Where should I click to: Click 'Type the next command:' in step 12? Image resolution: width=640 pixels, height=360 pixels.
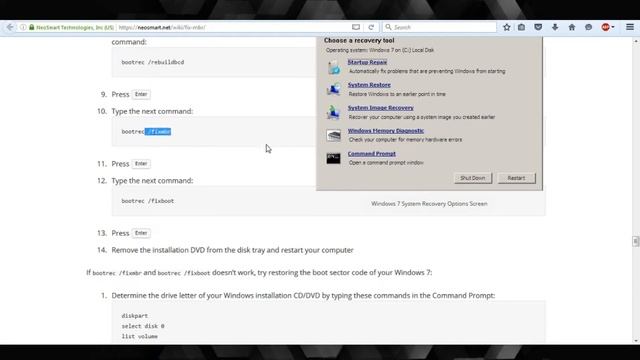click(x=152, y=180)
